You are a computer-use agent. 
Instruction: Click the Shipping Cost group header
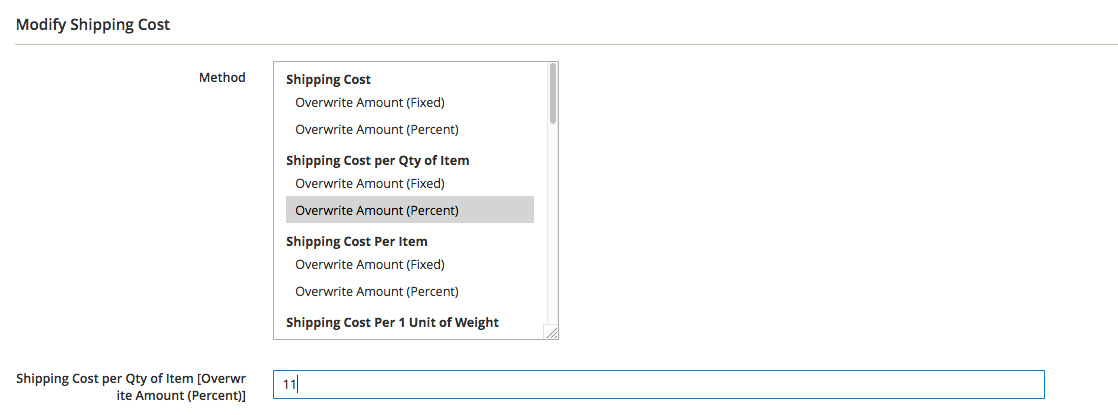pos(328,79)
